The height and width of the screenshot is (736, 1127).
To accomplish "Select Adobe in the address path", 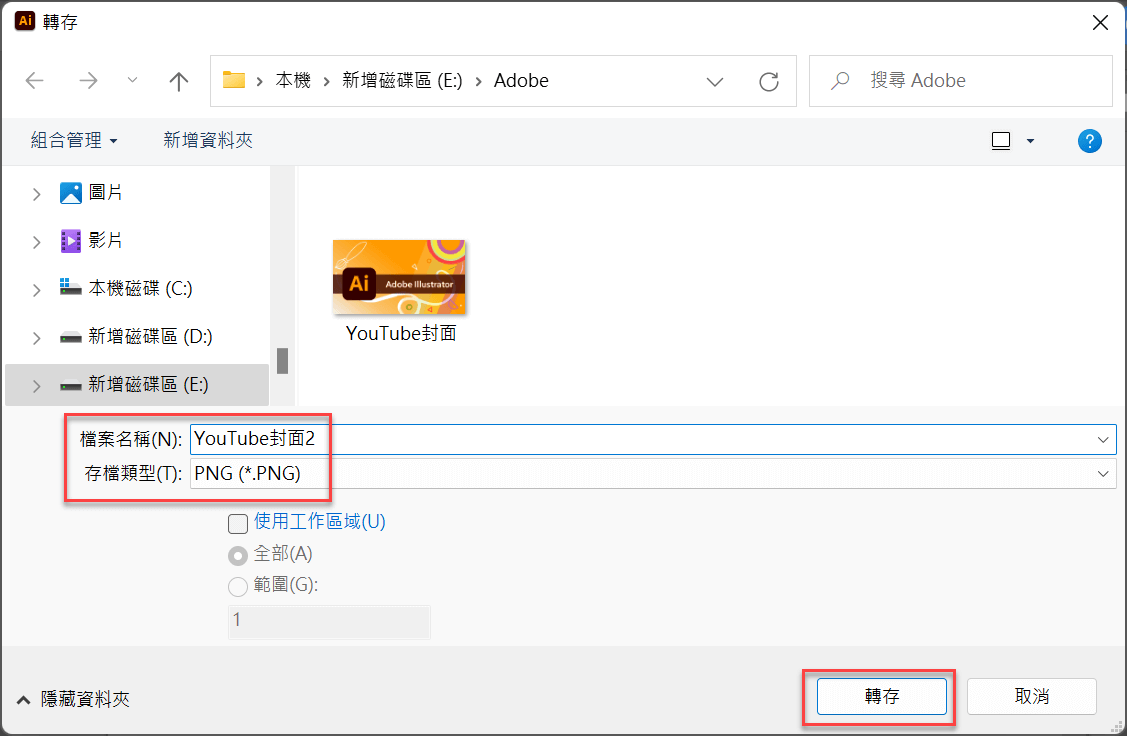I will tap(521, 80).
